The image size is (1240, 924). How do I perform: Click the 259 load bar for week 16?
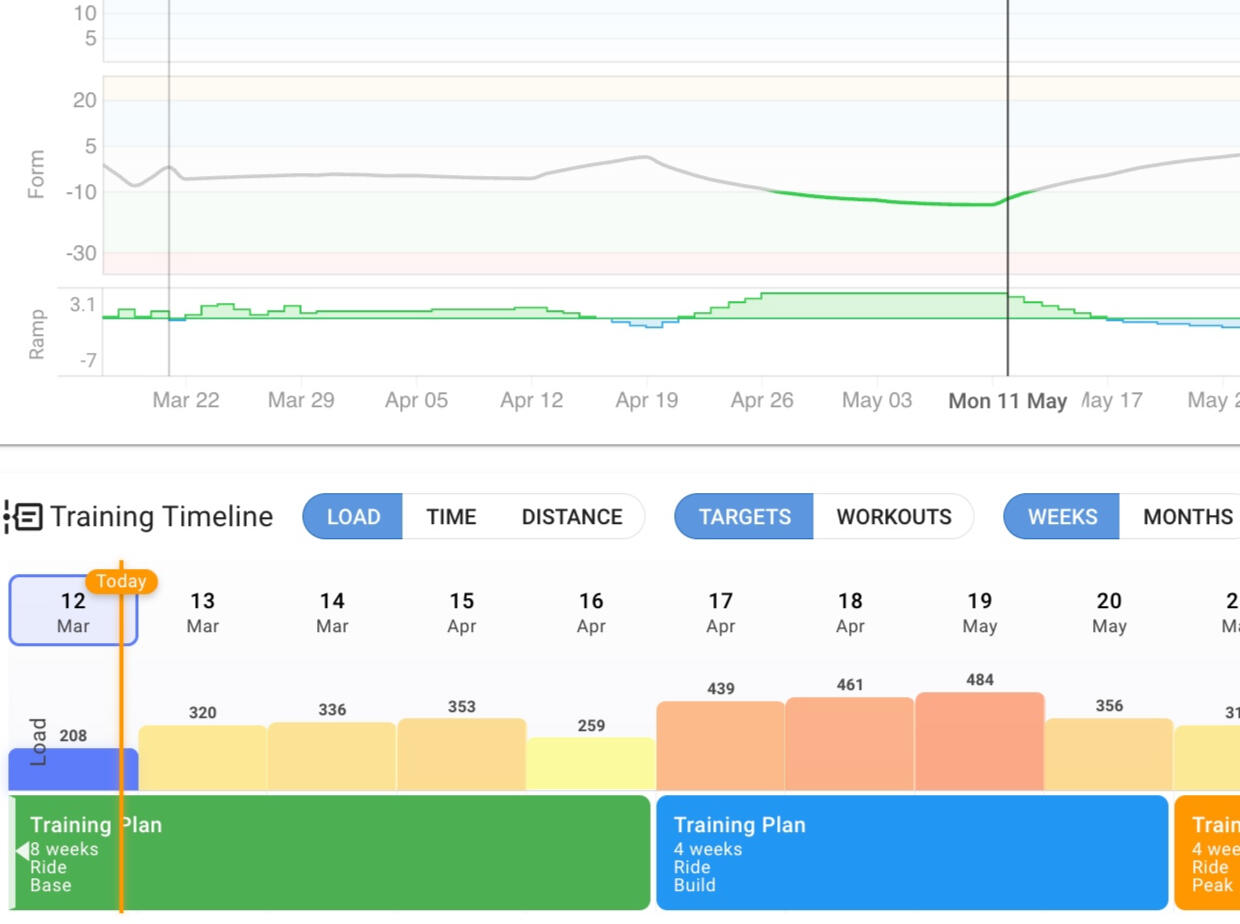tap(591, 764)
